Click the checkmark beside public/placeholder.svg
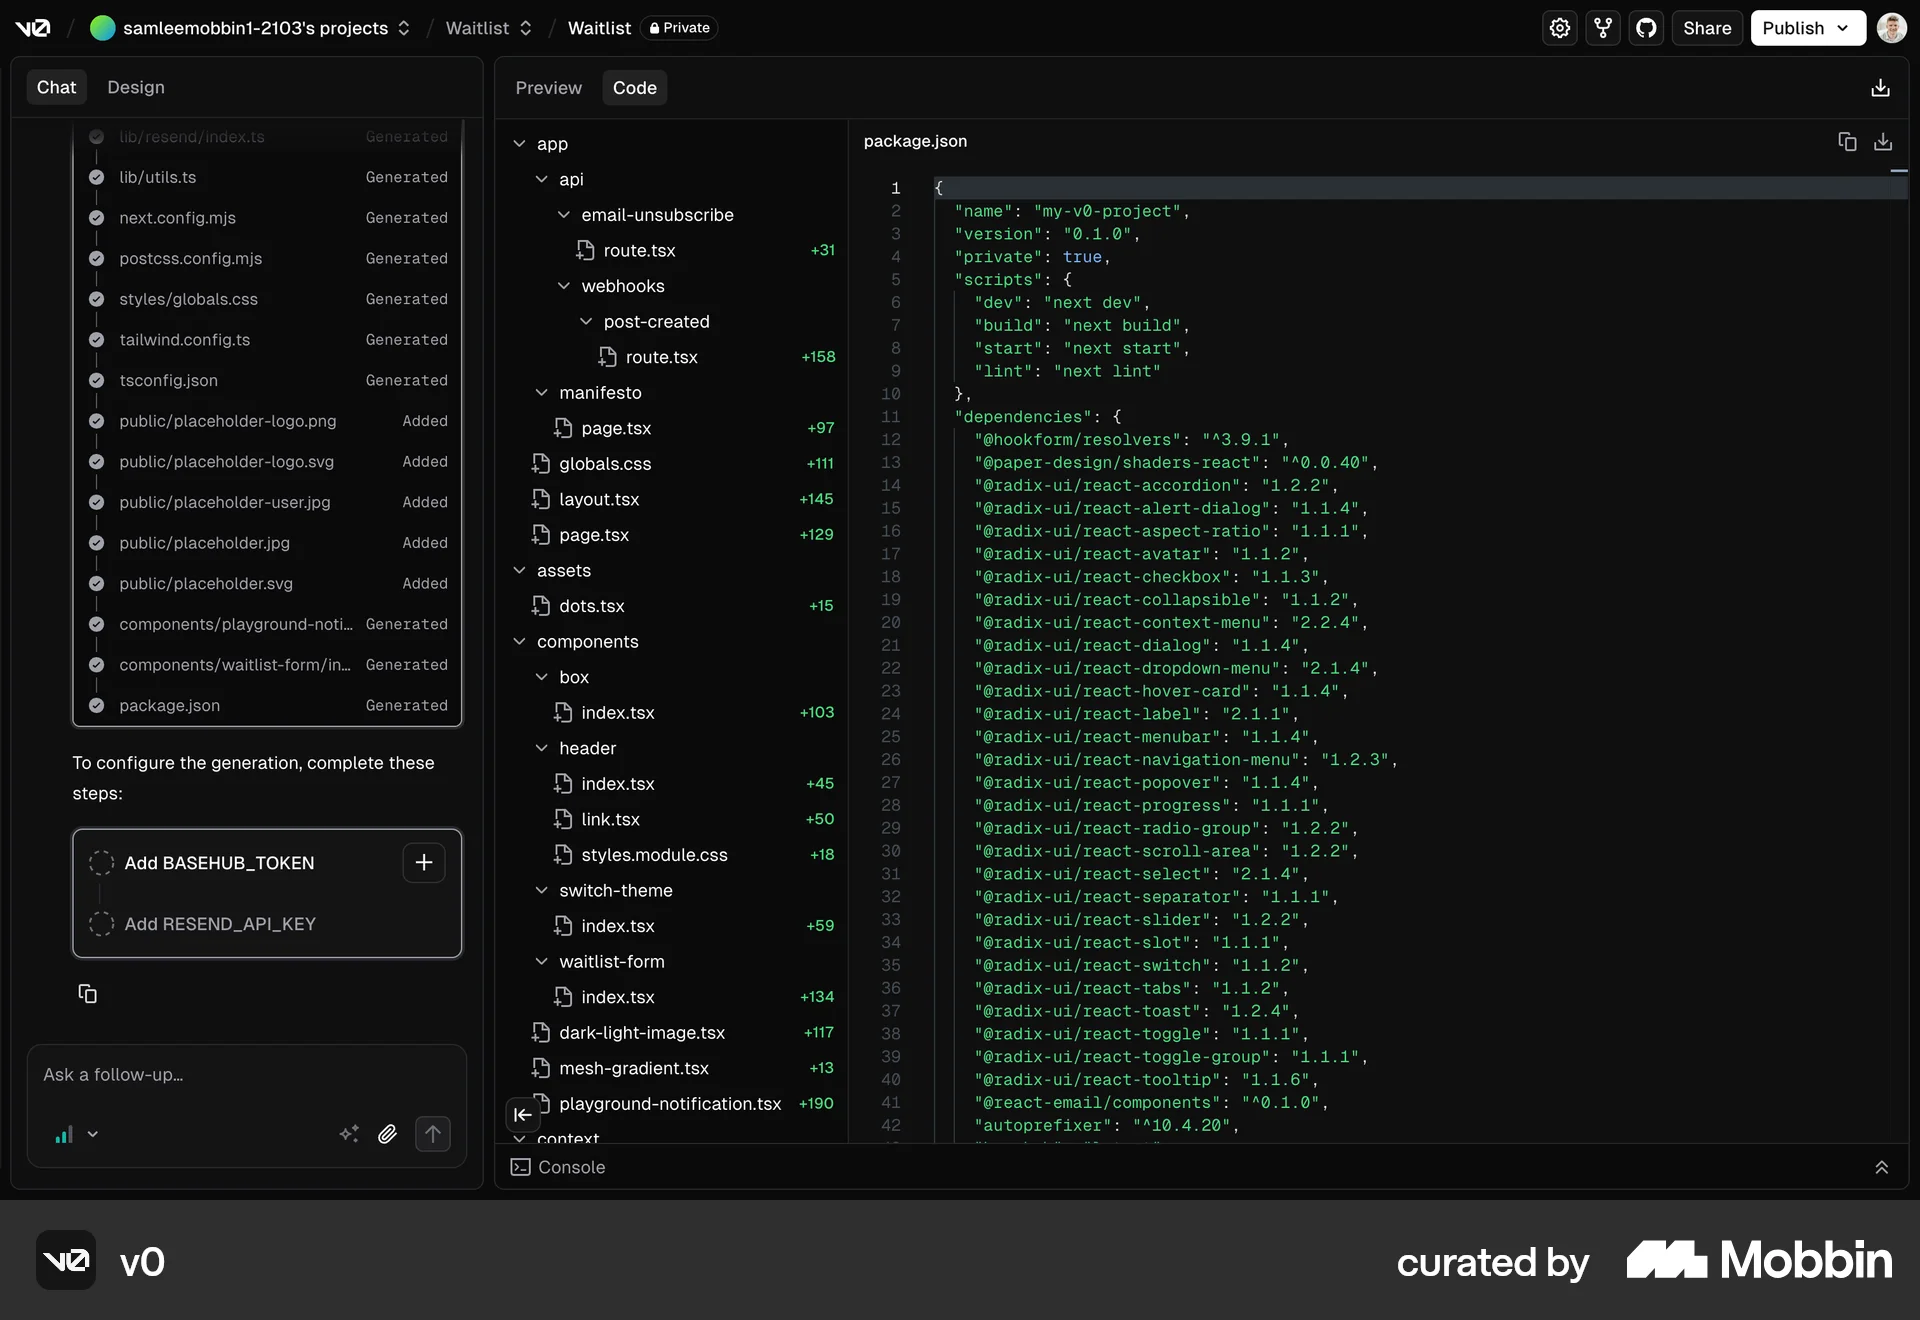The image size is (1920, 1320). (x=96, y=583)
